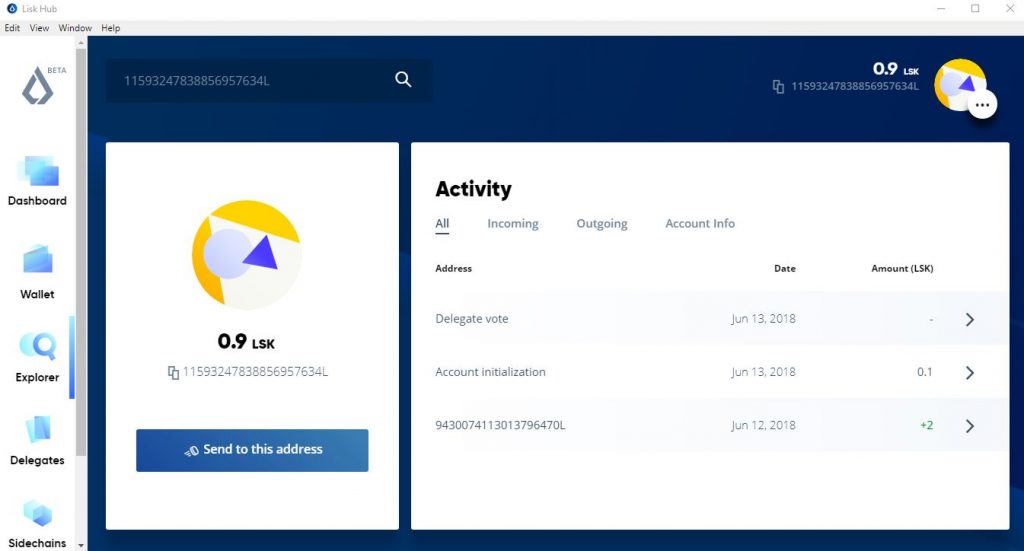Image resolution: width=1024 pixels, height=551 pixels.
Task: Click the large avatar in account card
Action: (246, 255)
